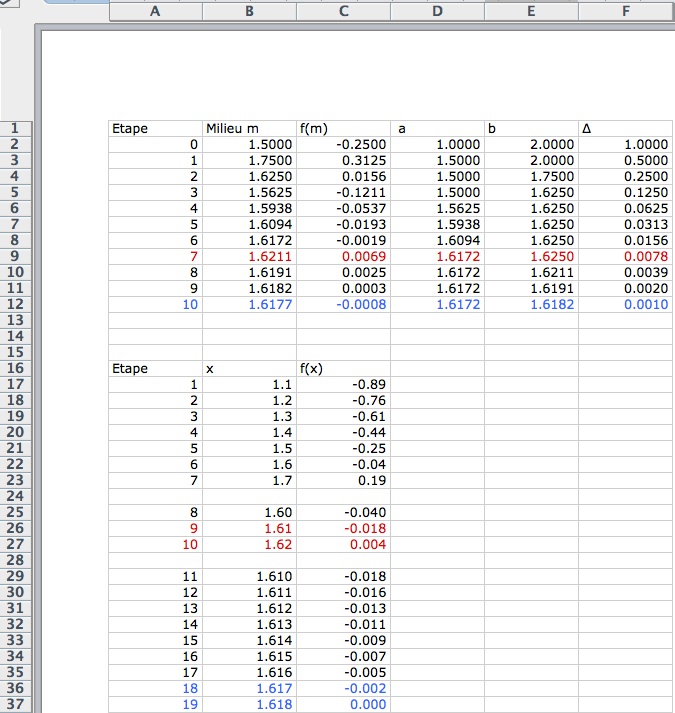Select row header 24
675x713 pixels.
(x=17, y=496)
